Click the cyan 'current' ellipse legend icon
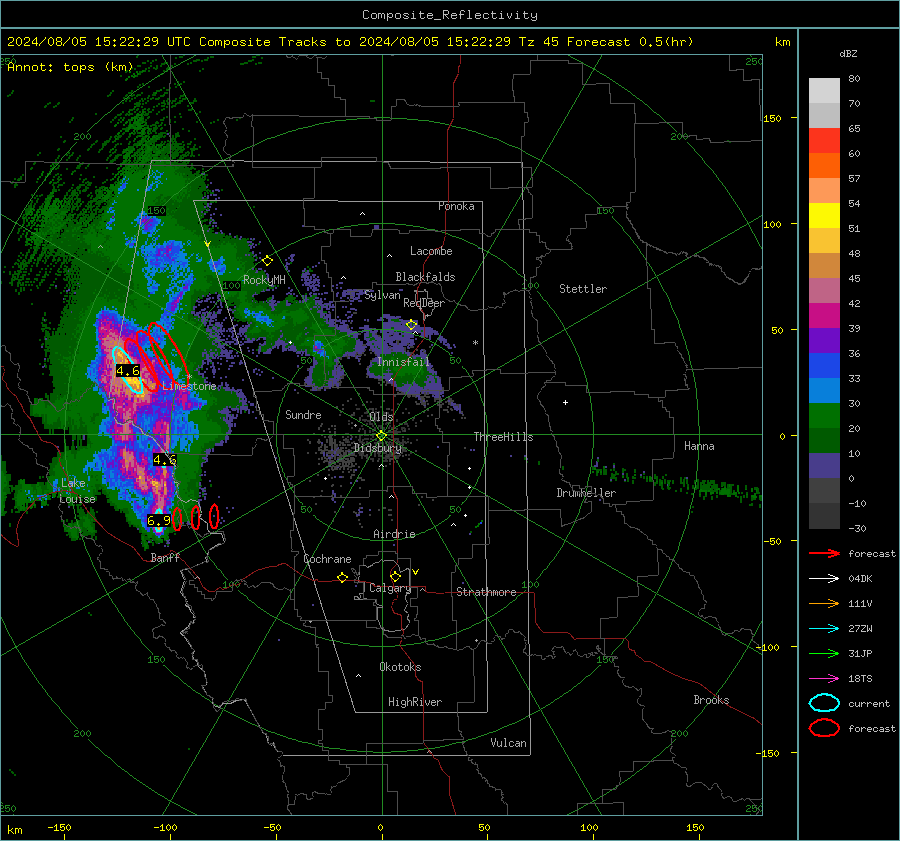This screenshot has width=900, height=841. pos(824,703)
